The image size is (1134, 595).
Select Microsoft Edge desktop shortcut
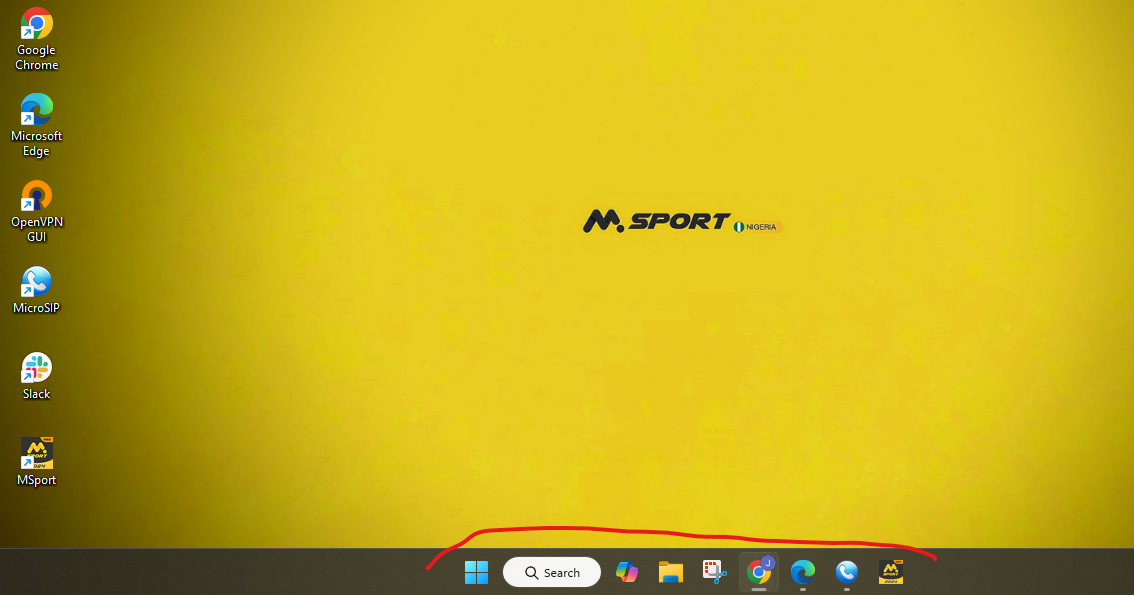(x=36, y=126)
